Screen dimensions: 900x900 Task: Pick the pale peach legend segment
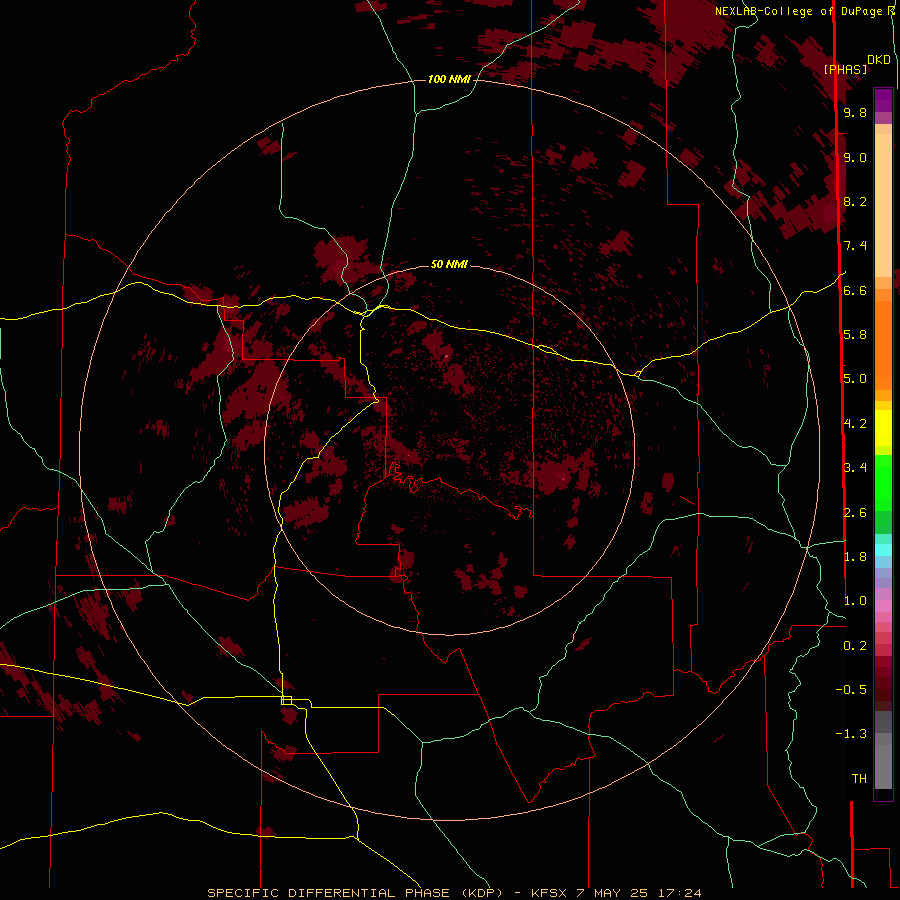point(883,207)
